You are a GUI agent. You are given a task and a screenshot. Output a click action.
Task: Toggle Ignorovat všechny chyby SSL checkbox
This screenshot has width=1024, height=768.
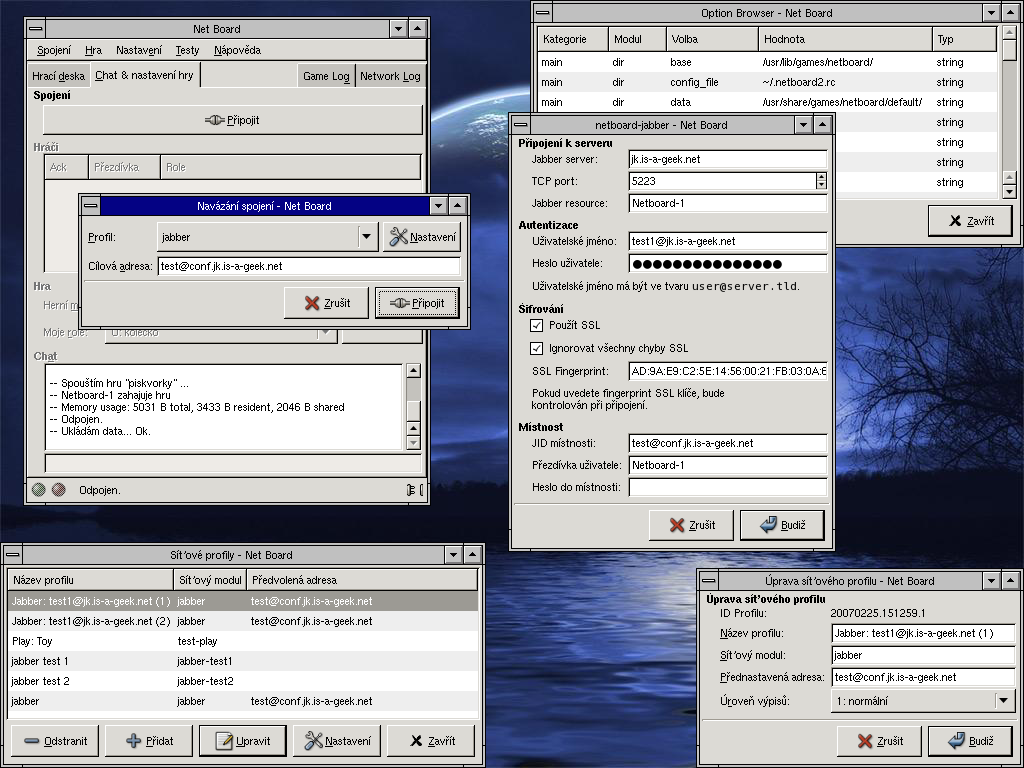537,349
